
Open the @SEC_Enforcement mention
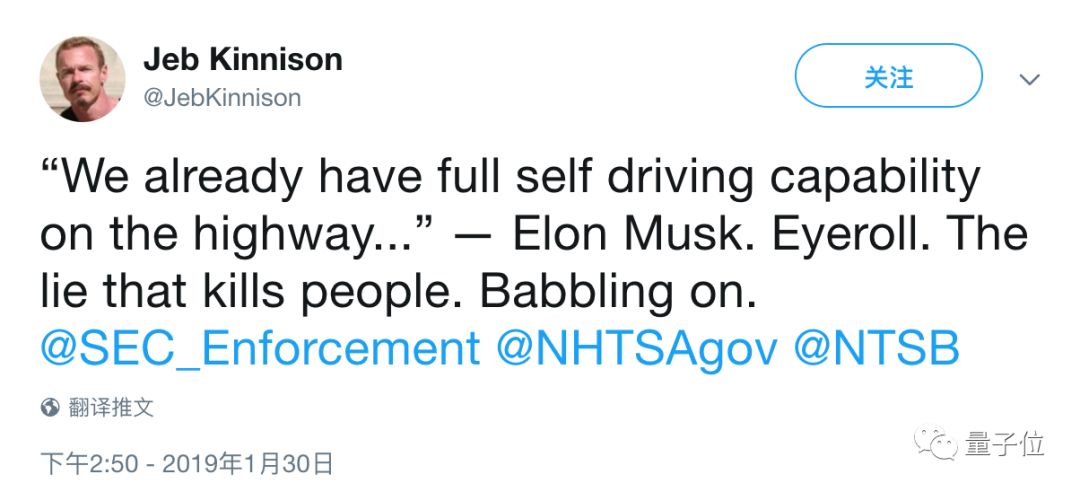pos(260,349)
